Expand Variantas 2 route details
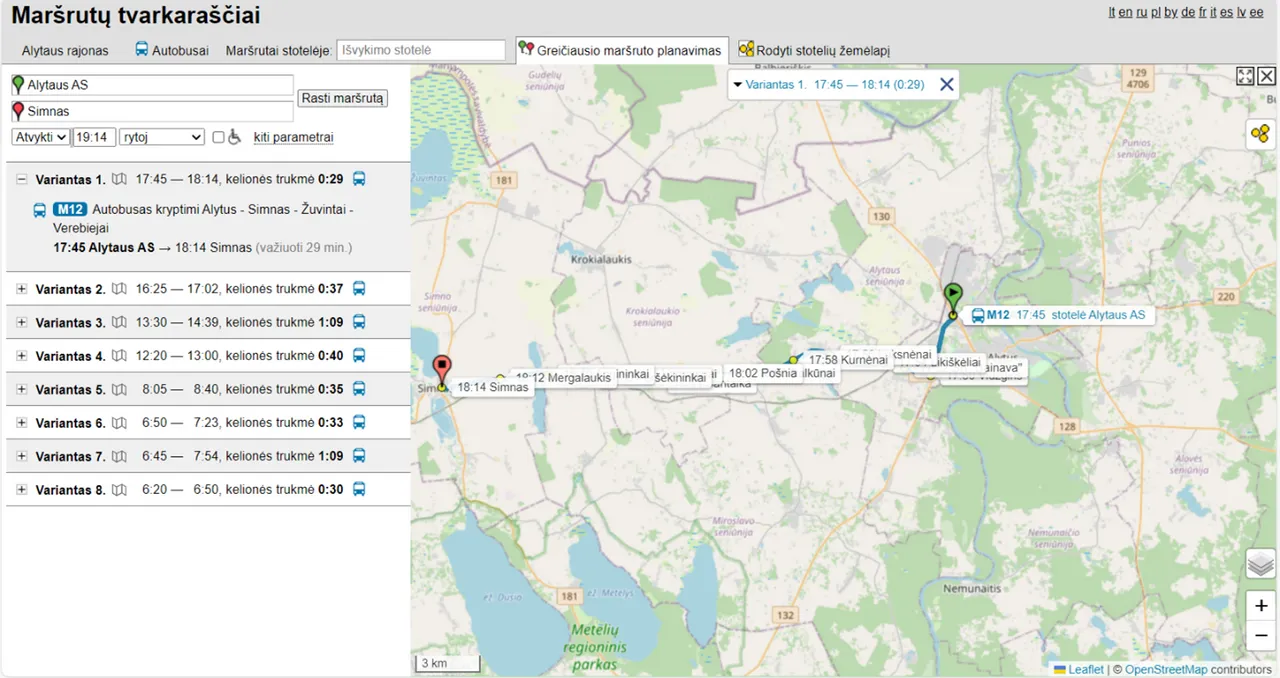 (21, 289)
